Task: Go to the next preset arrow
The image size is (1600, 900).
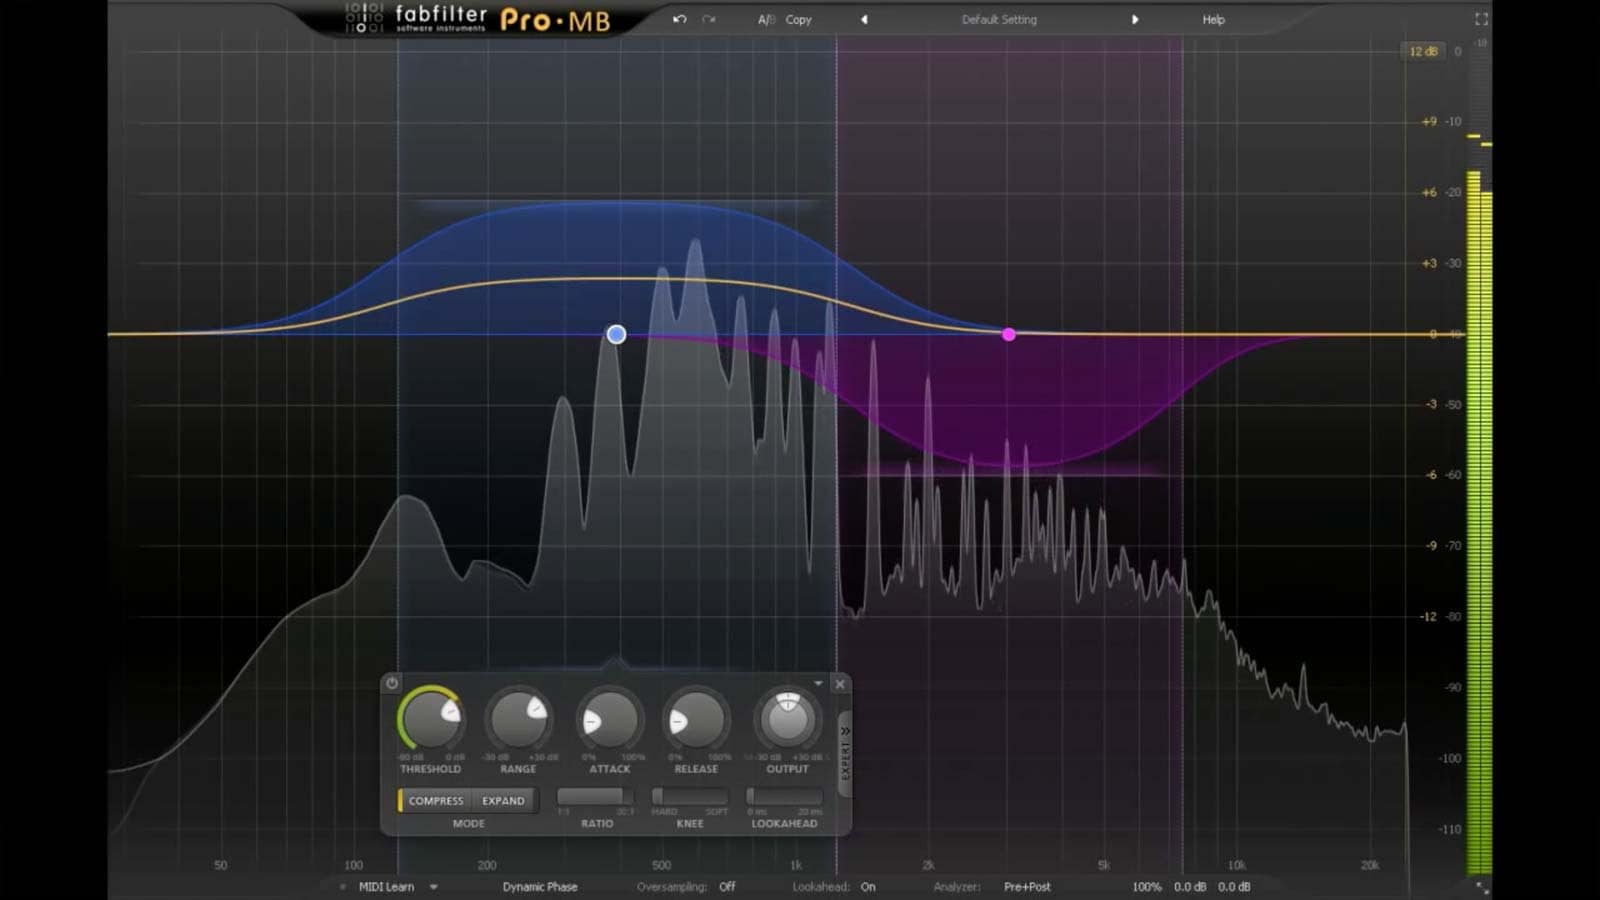Action: (x=1135, y=19)
